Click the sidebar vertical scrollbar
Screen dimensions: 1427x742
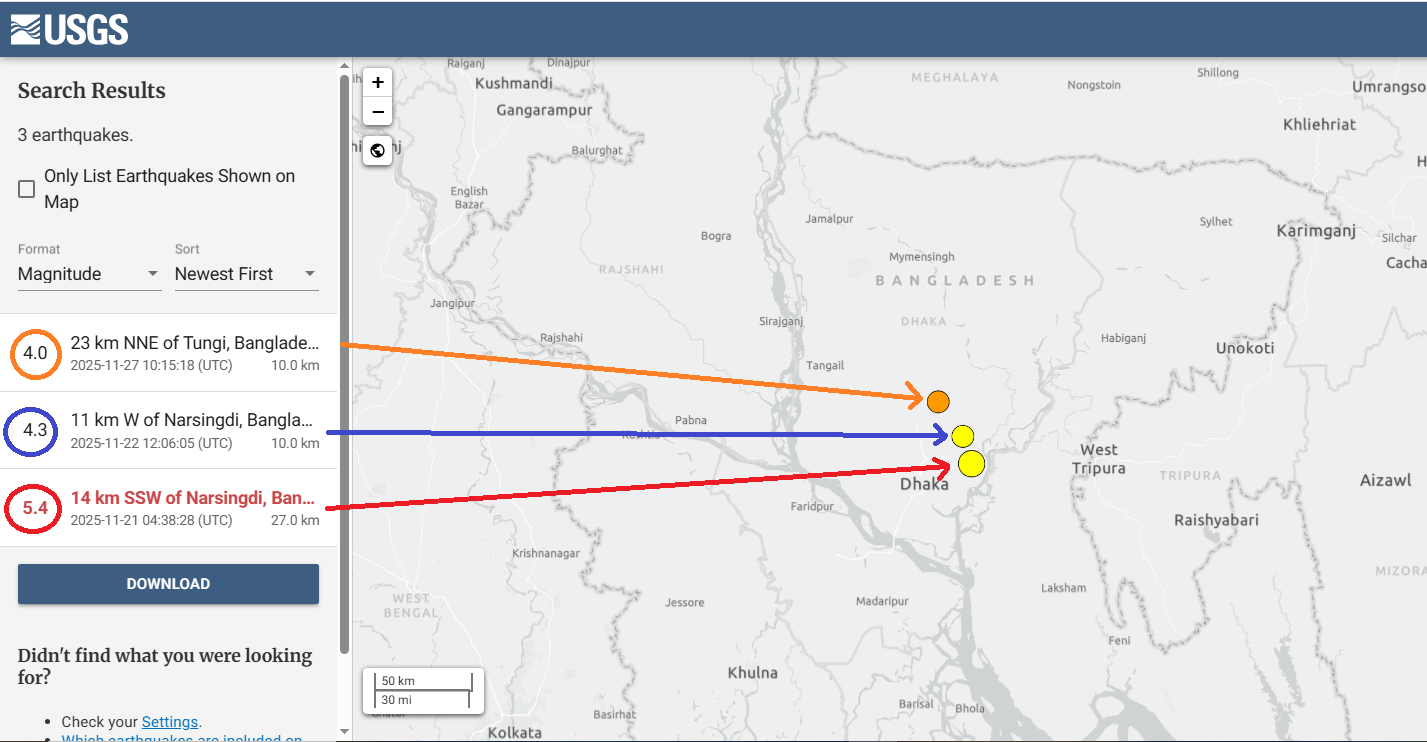coord(345,360)
